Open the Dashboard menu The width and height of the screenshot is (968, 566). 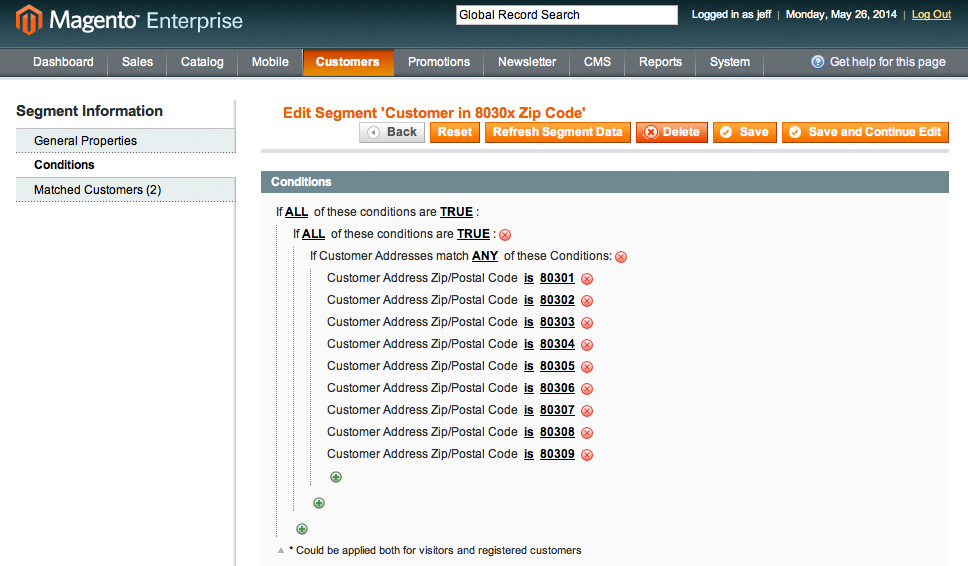tap(63, 62)
